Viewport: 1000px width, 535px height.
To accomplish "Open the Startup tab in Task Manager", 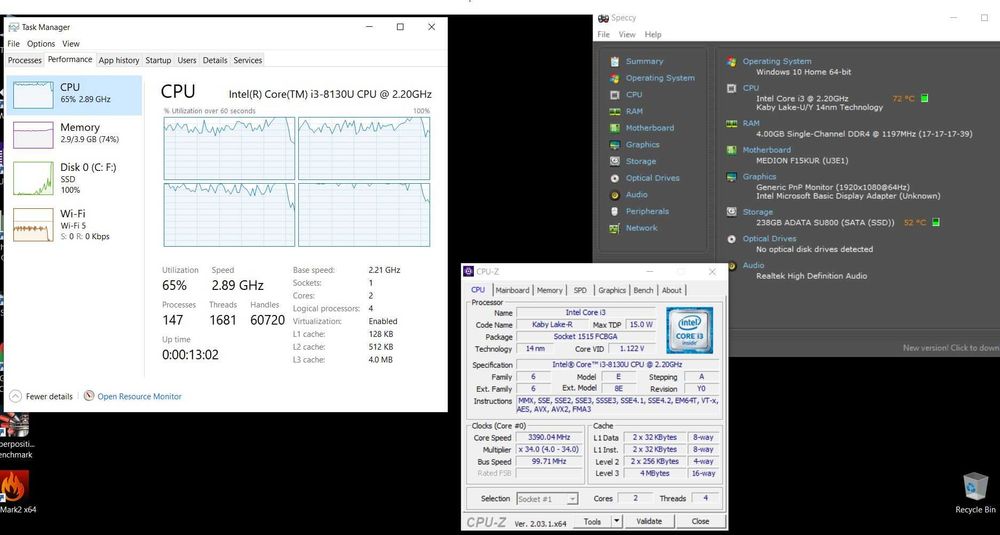I will coord(158,60).
